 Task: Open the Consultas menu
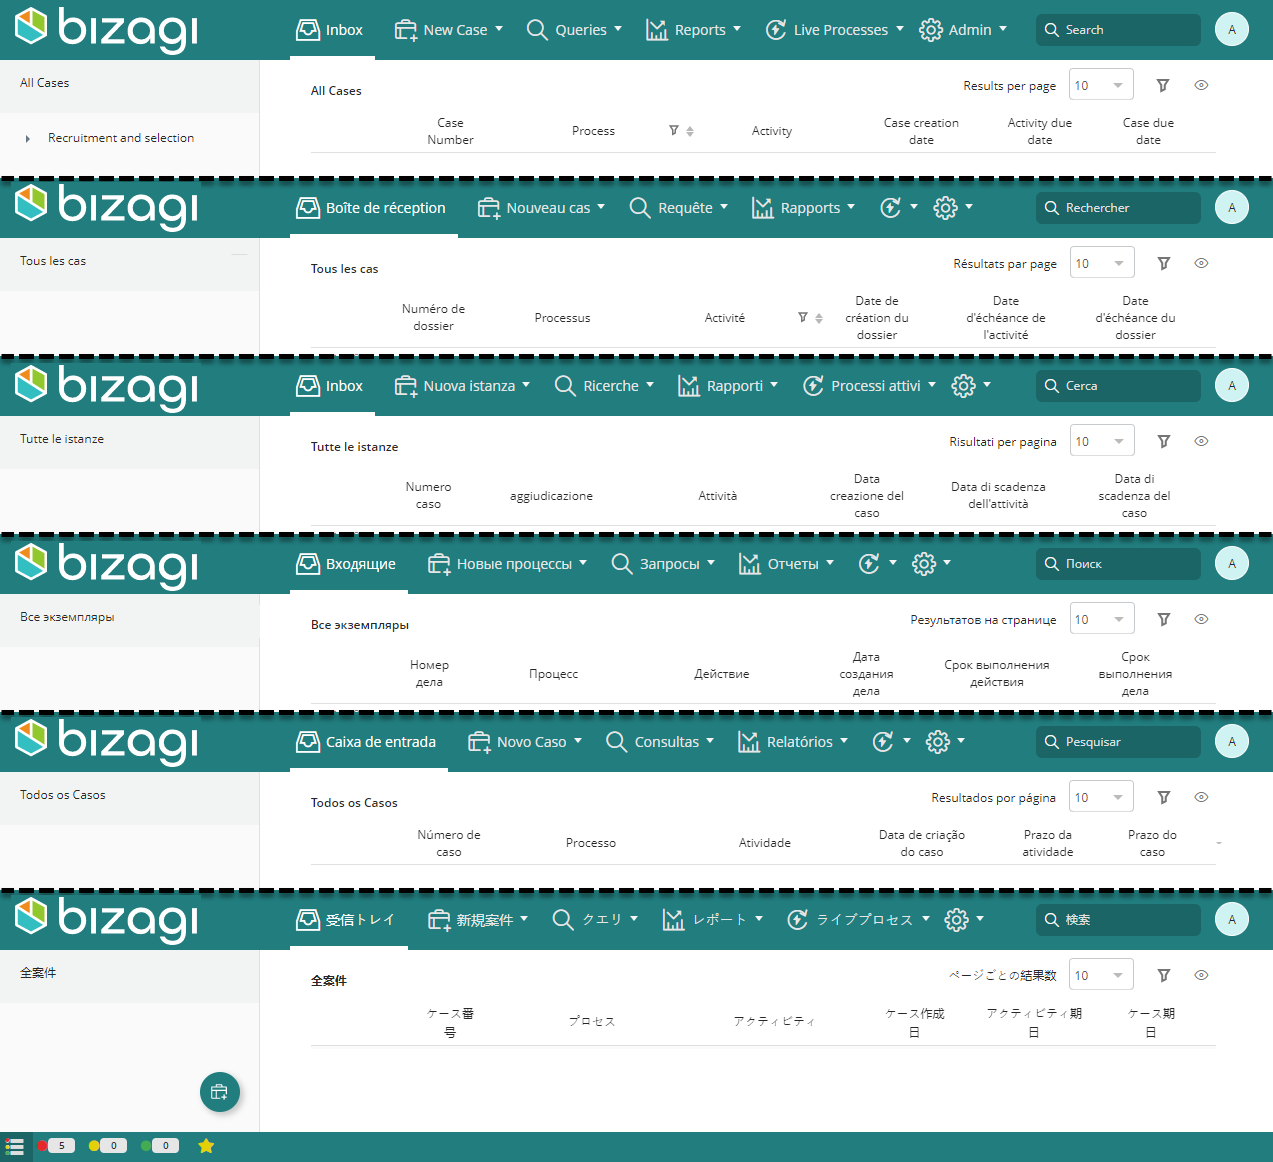(660, 742)
